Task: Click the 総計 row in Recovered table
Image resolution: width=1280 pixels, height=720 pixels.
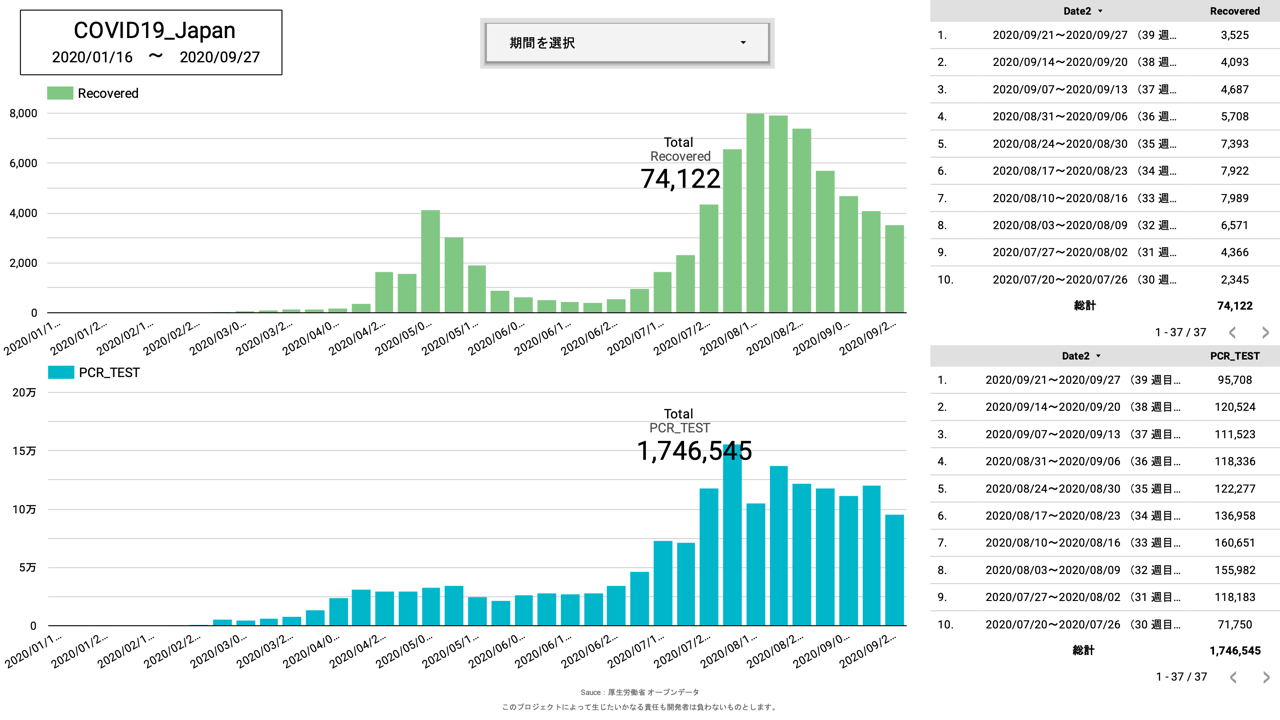Action: click(x=1084, y=305)
